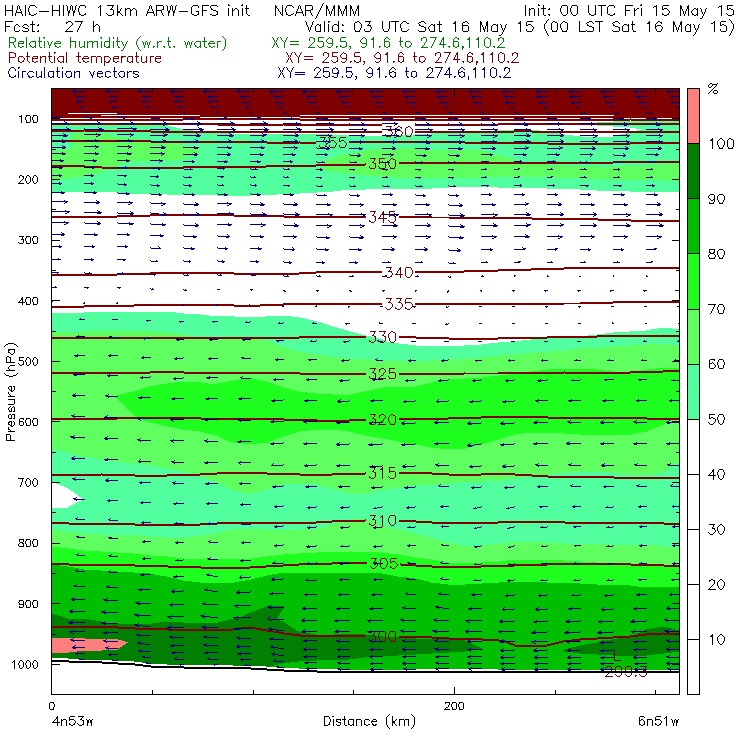Click the darkest green 90–100% colorbar segment
Image resolution: width=740 pixels, height=740 pixels.
coord(693,171)
